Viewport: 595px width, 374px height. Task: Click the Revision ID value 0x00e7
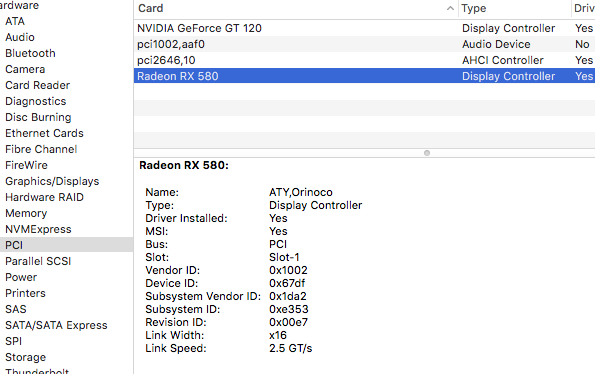288,322
